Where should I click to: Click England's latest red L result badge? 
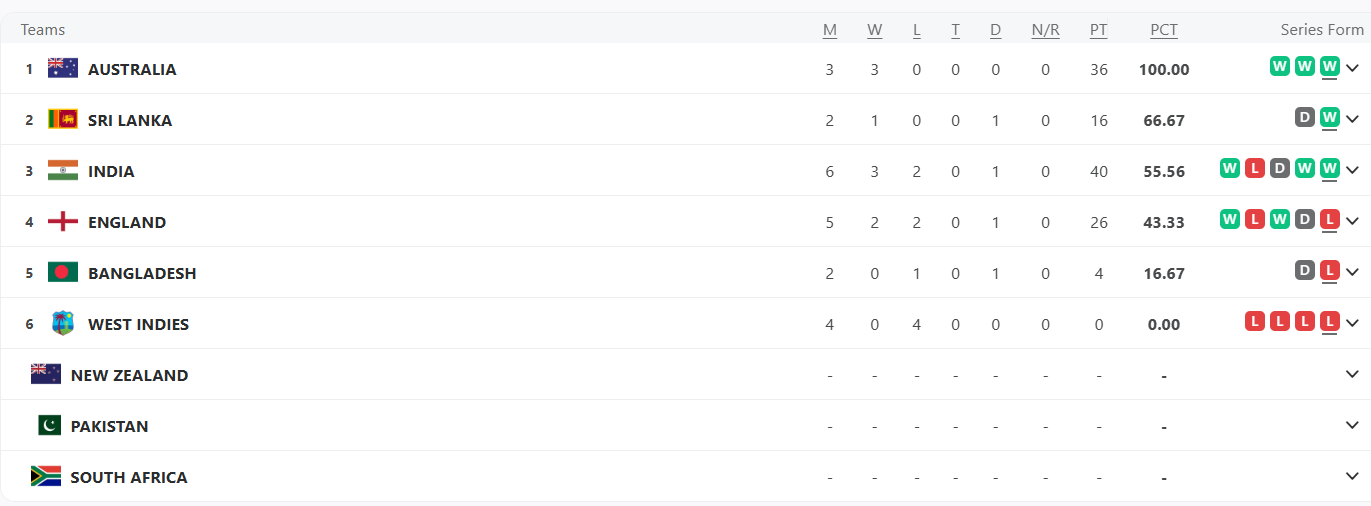1329,220
